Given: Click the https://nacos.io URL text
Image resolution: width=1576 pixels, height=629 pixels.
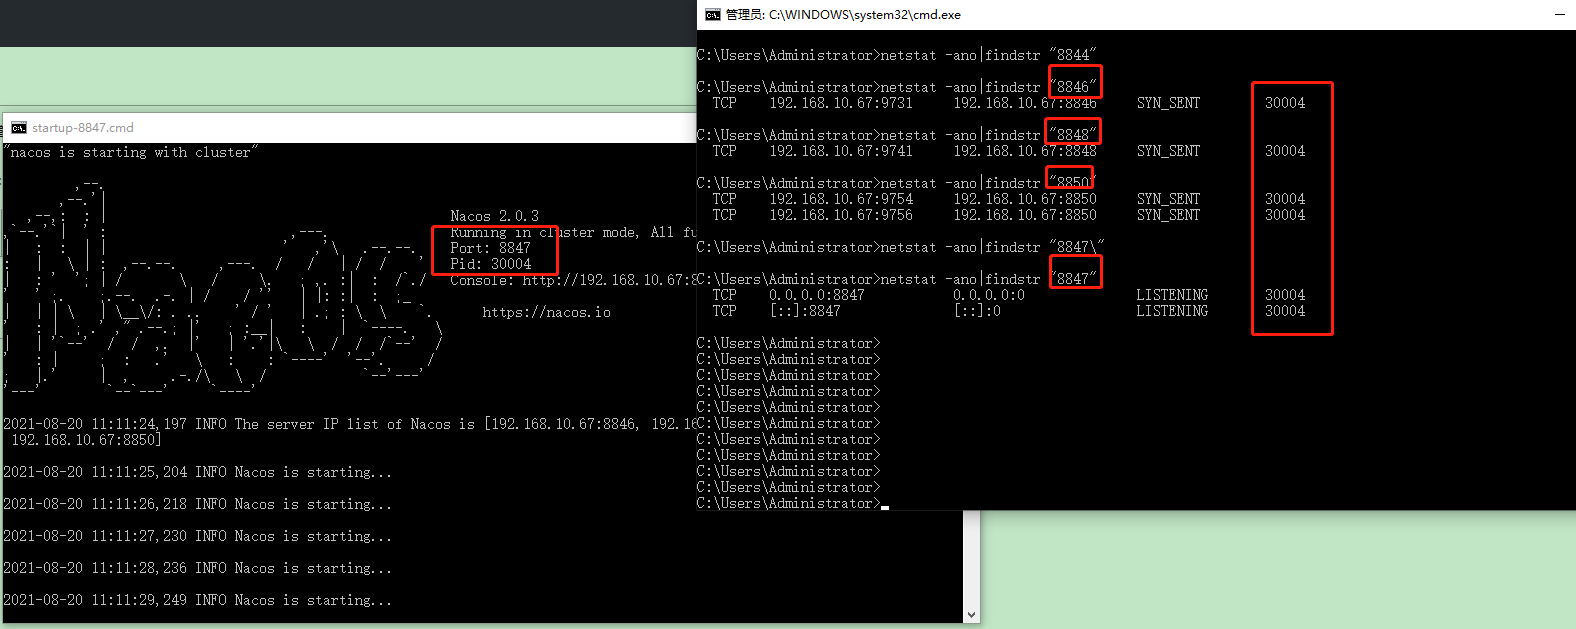Looking at the screenshot, I should [x=546, y=312].
